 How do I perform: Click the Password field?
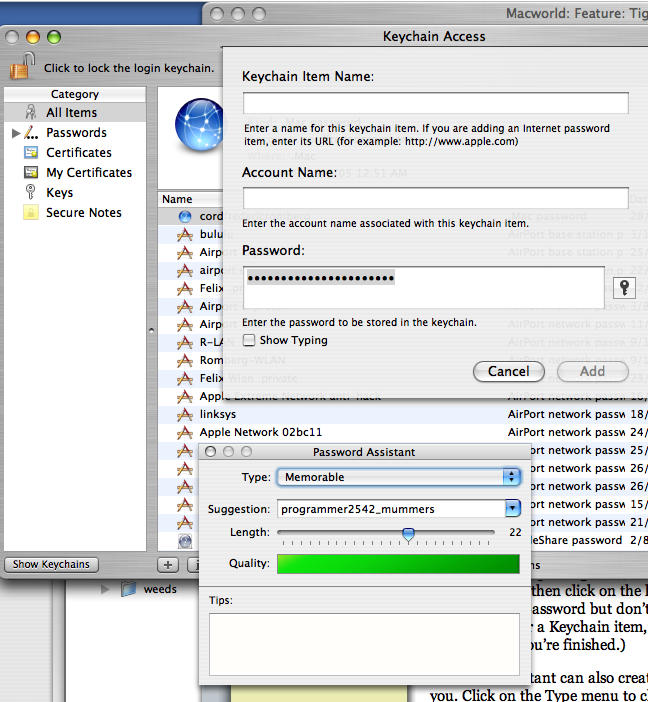tap(424, 287)
